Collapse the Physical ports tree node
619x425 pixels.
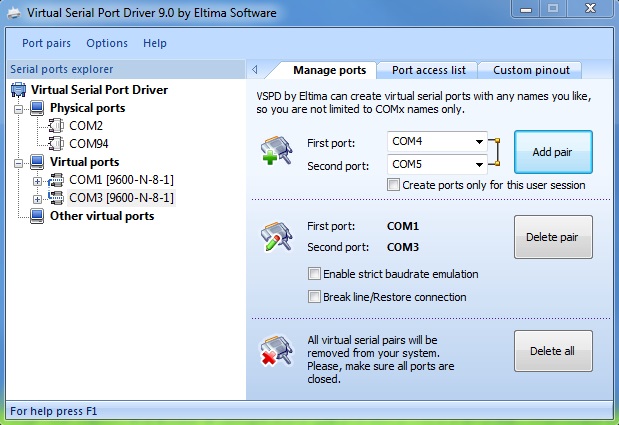pyautogui.click(x=19, y=109)
